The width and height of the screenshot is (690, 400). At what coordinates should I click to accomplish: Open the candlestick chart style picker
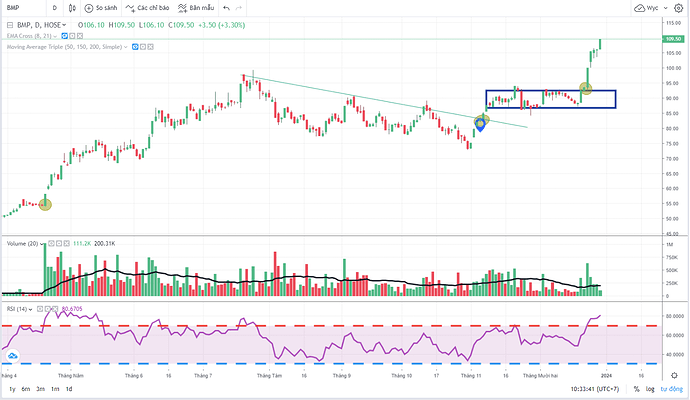point(72,8)
